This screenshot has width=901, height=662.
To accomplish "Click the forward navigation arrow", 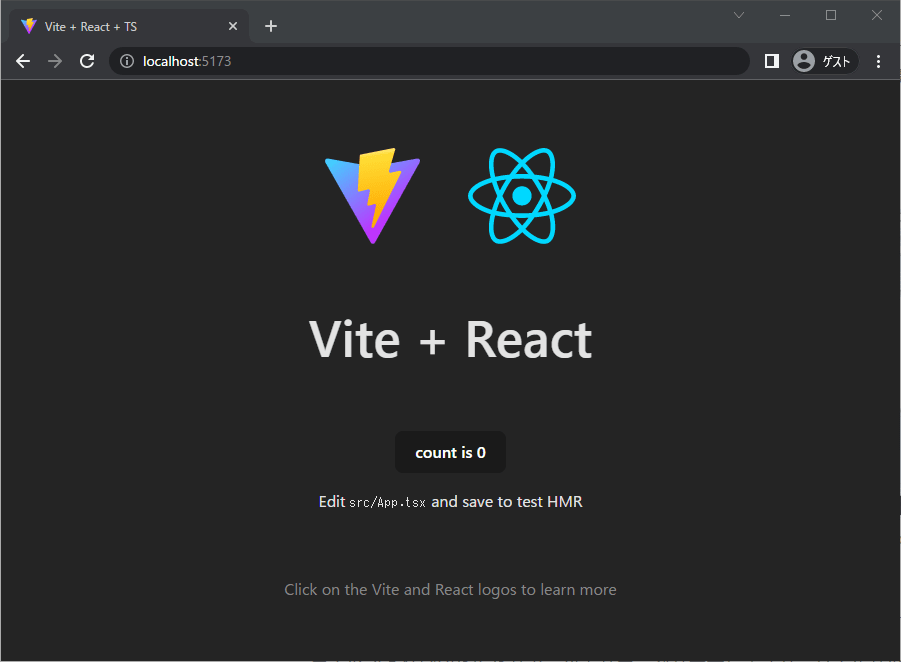I will click(x=55, y=61).
